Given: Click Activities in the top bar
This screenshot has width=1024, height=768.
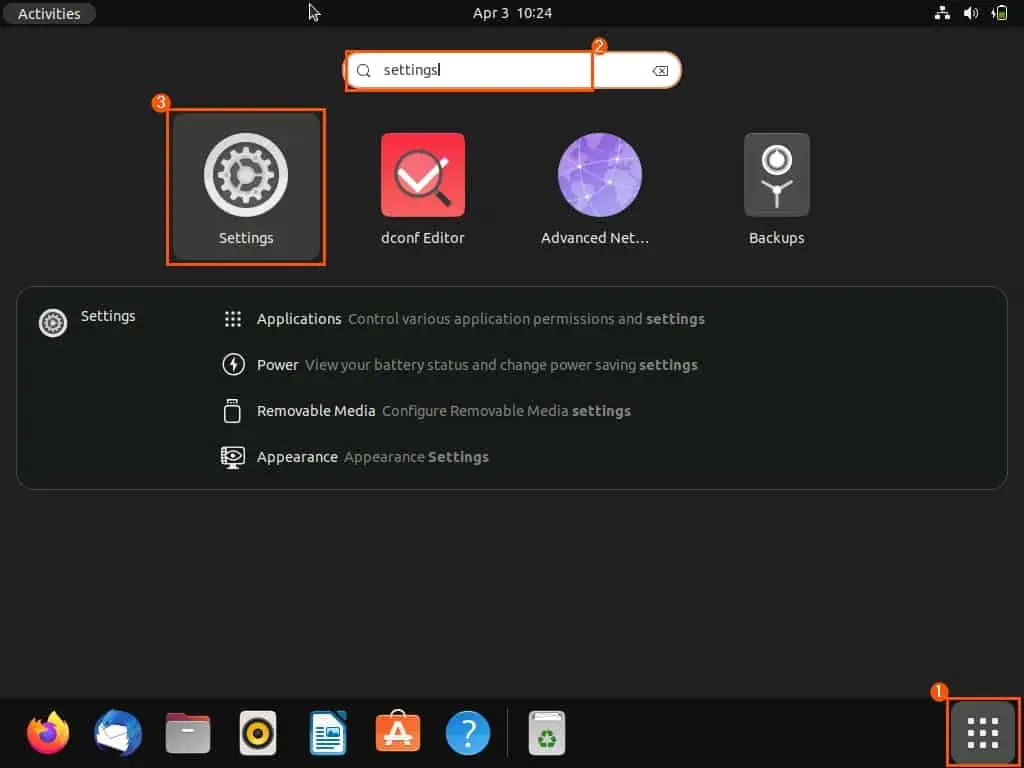Looking at the screenshot, I should 48,13.
